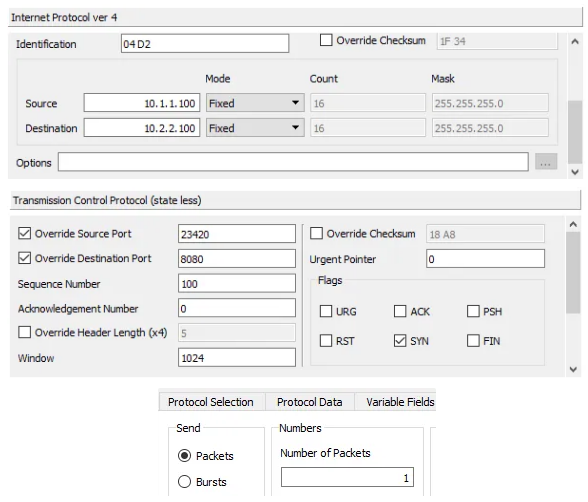This screenshot has width=588, height=502.
Task: Check the URG flag
Action: tap(326, 311)
